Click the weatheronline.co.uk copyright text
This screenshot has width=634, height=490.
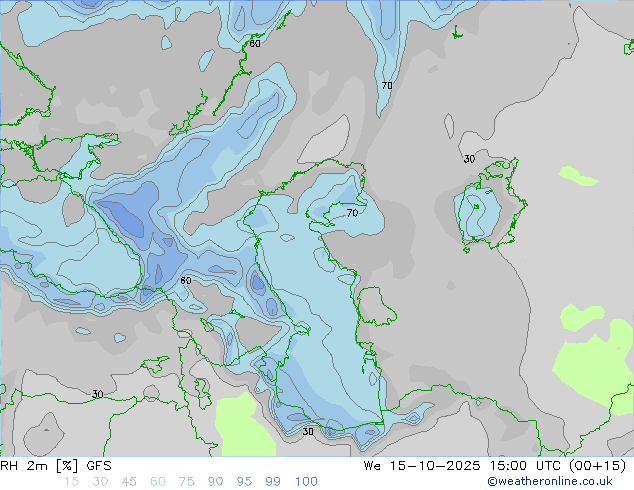point(550,481)
